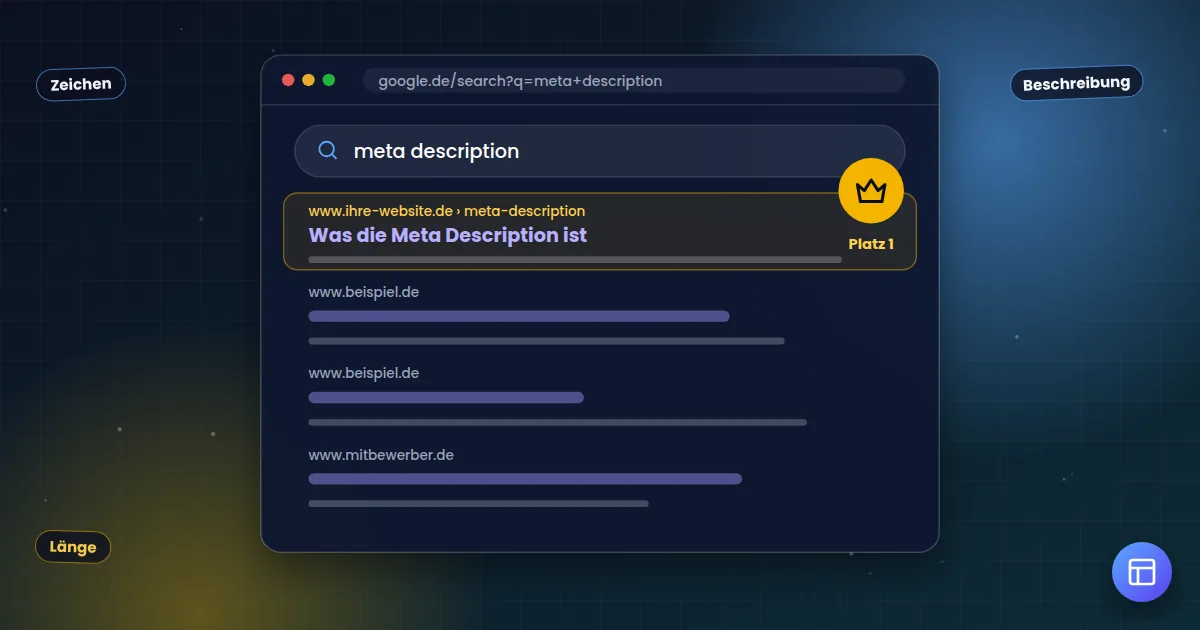Viewport: 1200px width, 630px height.
Task: Click the Platz 1 label
Action: pos(871,244)
